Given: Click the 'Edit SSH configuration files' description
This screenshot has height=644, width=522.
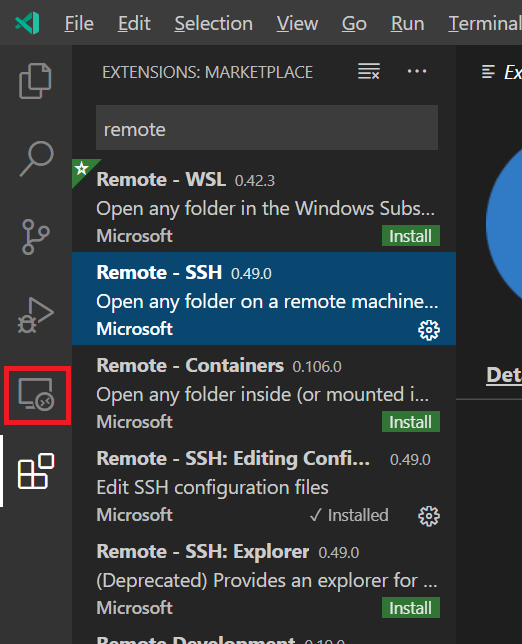Looking at the screenshot, I should 212,488.
